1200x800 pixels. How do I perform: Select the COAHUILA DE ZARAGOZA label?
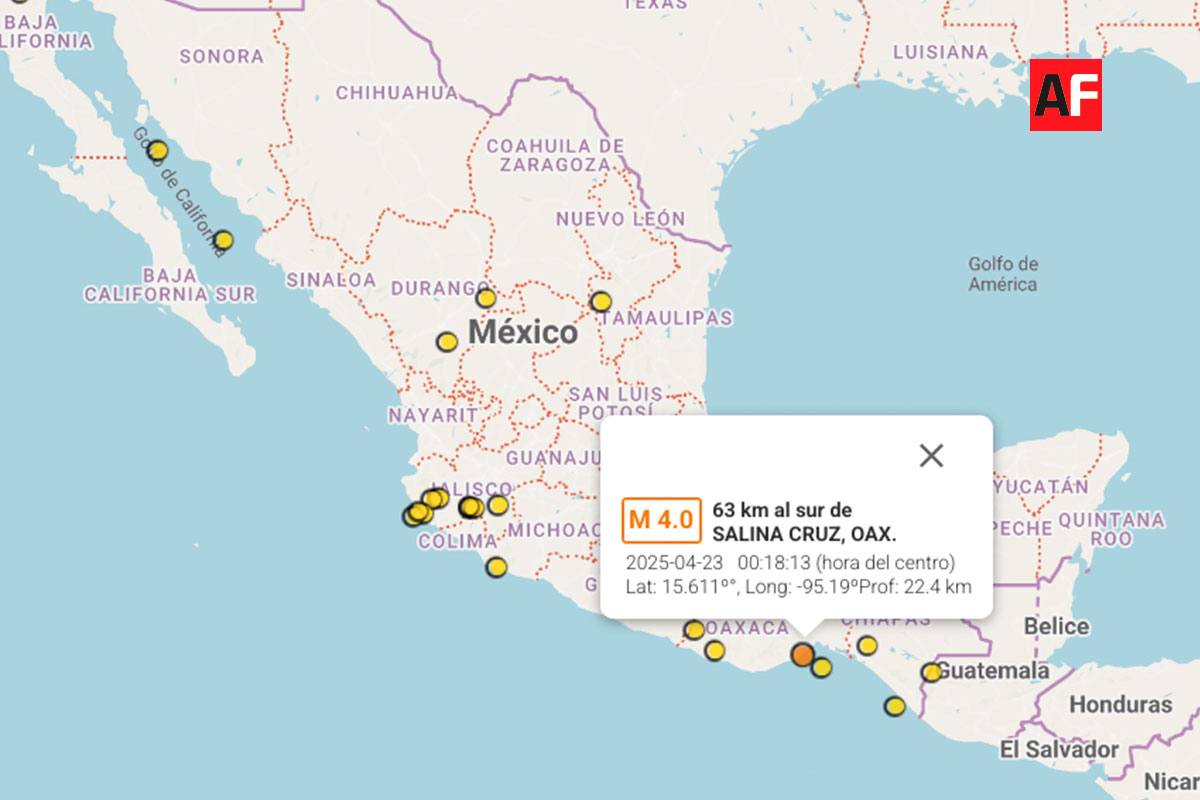coord(556,155)
